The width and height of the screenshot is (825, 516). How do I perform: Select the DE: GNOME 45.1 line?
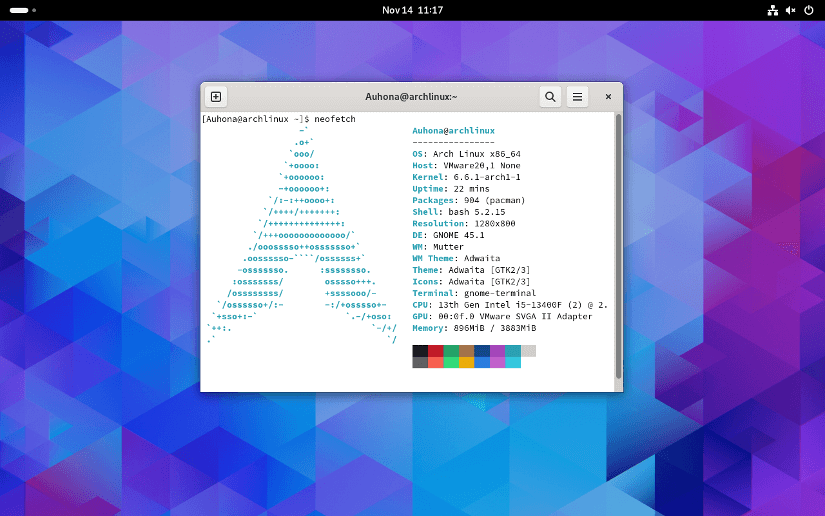click(448, 235)
